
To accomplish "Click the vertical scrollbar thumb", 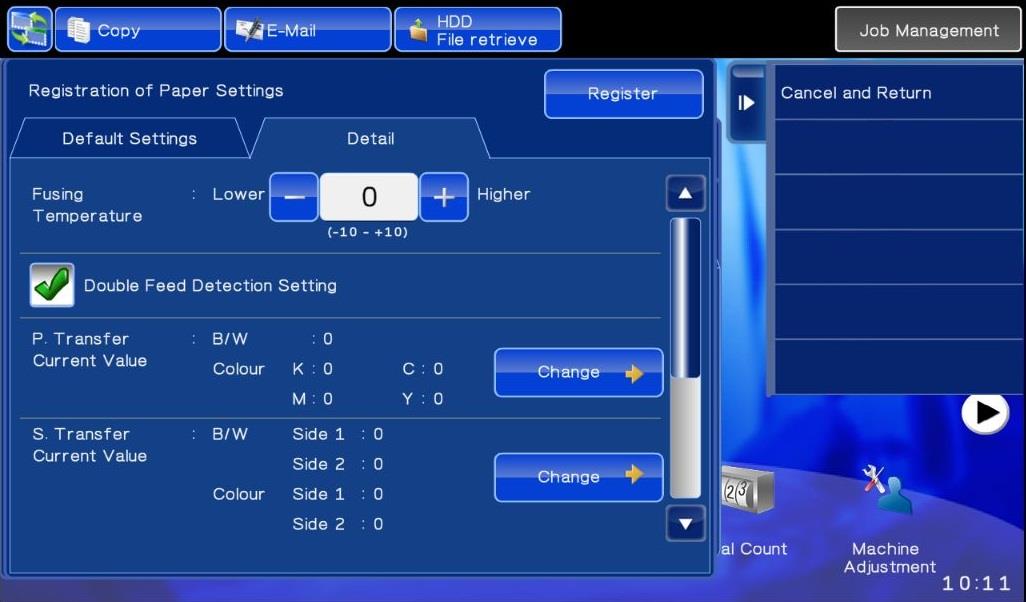I will (x=685, y=298).
